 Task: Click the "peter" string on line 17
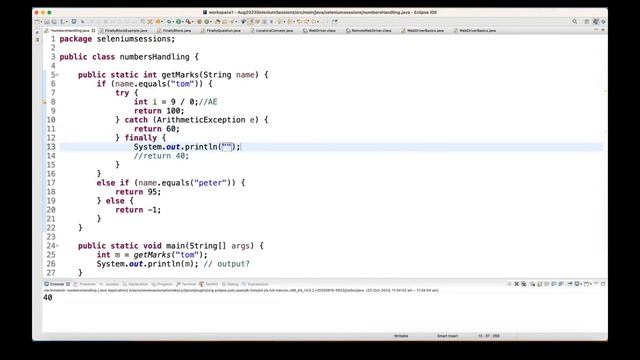(x=210, y=183)
